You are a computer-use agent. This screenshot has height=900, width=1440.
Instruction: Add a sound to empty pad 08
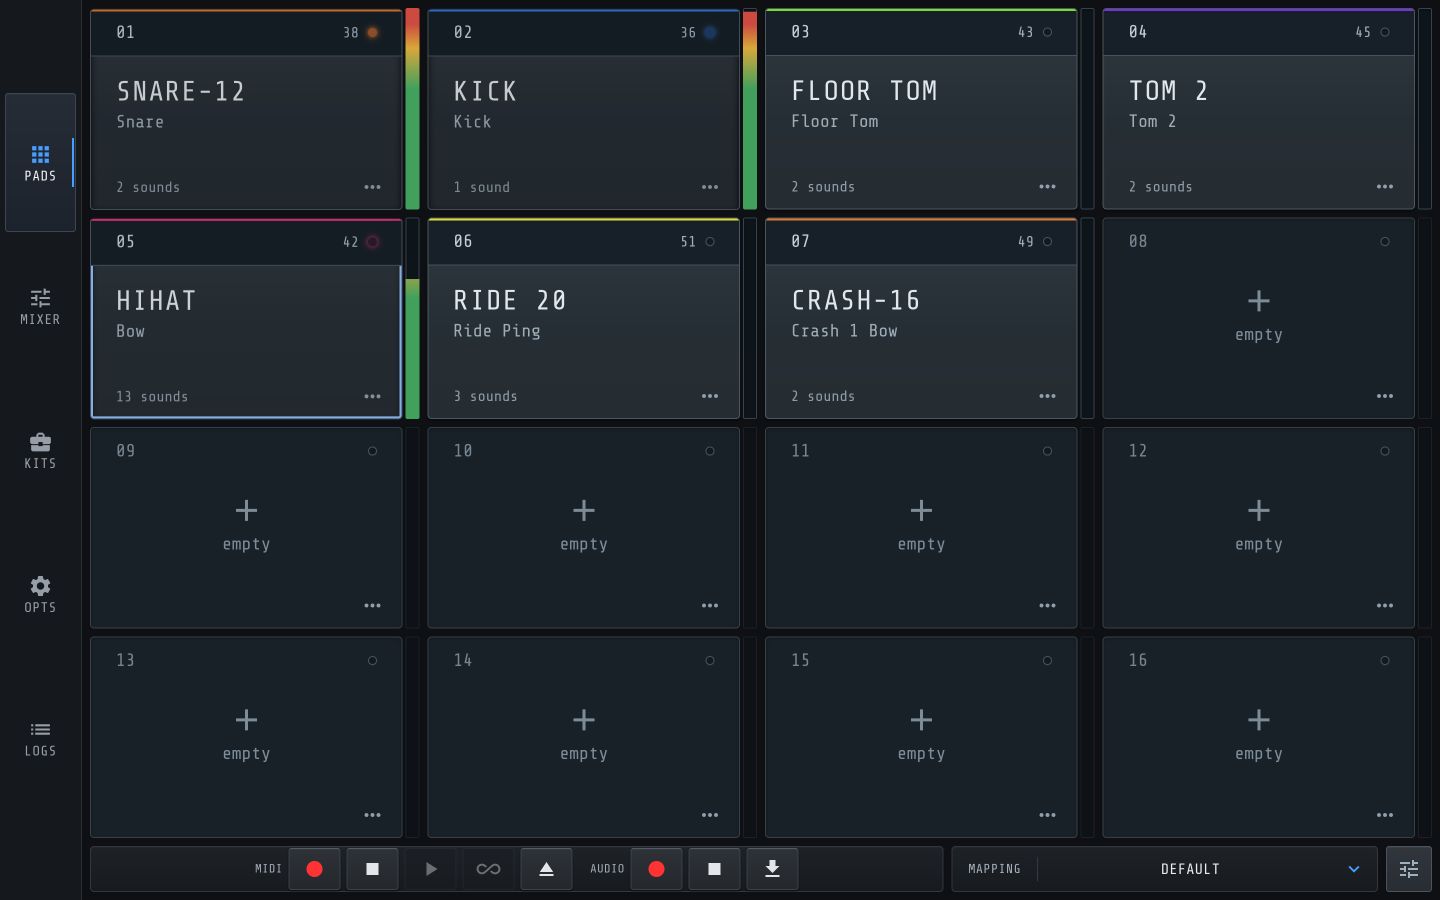click(x=1259, y=301)
